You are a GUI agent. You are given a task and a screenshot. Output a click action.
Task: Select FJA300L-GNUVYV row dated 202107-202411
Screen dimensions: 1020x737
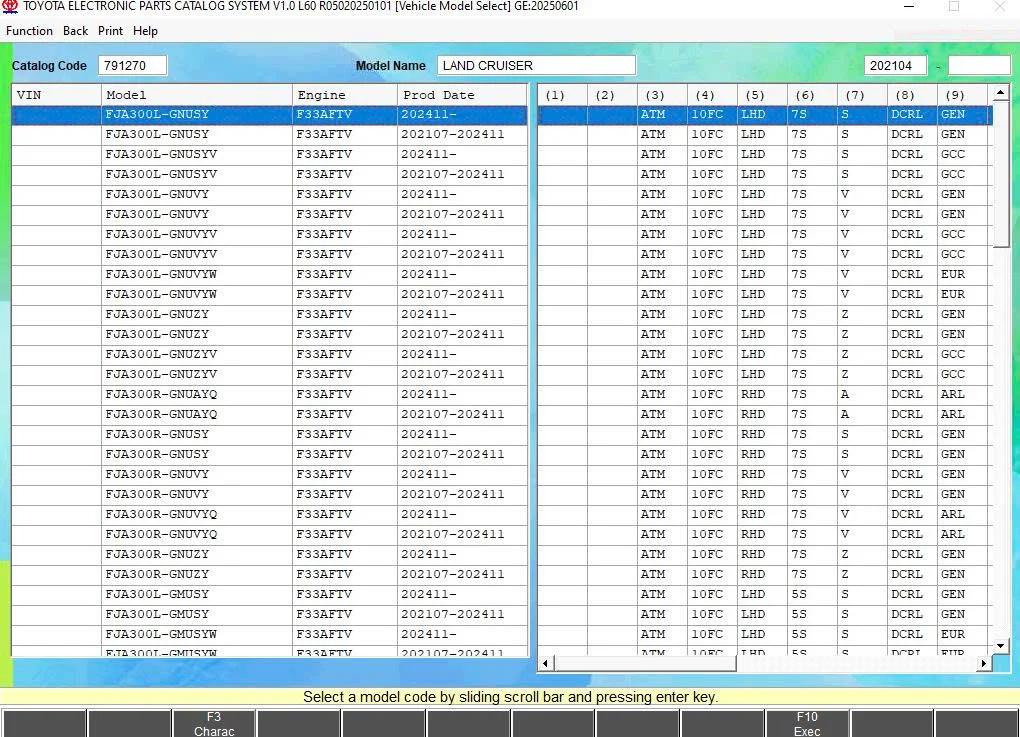(269, 254)
